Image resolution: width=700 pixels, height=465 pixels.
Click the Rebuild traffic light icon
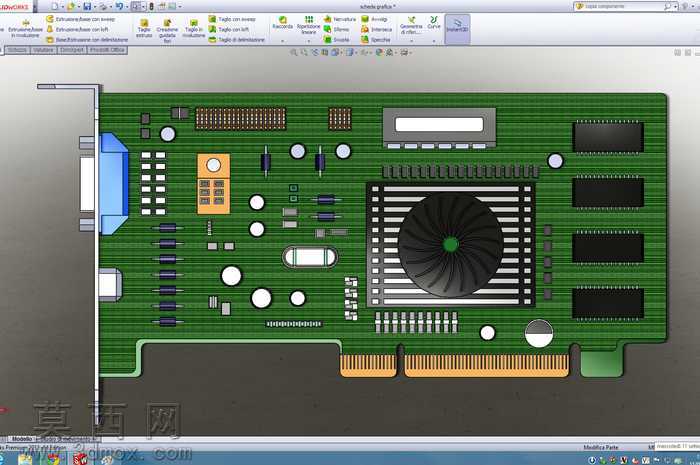[151, 6]
